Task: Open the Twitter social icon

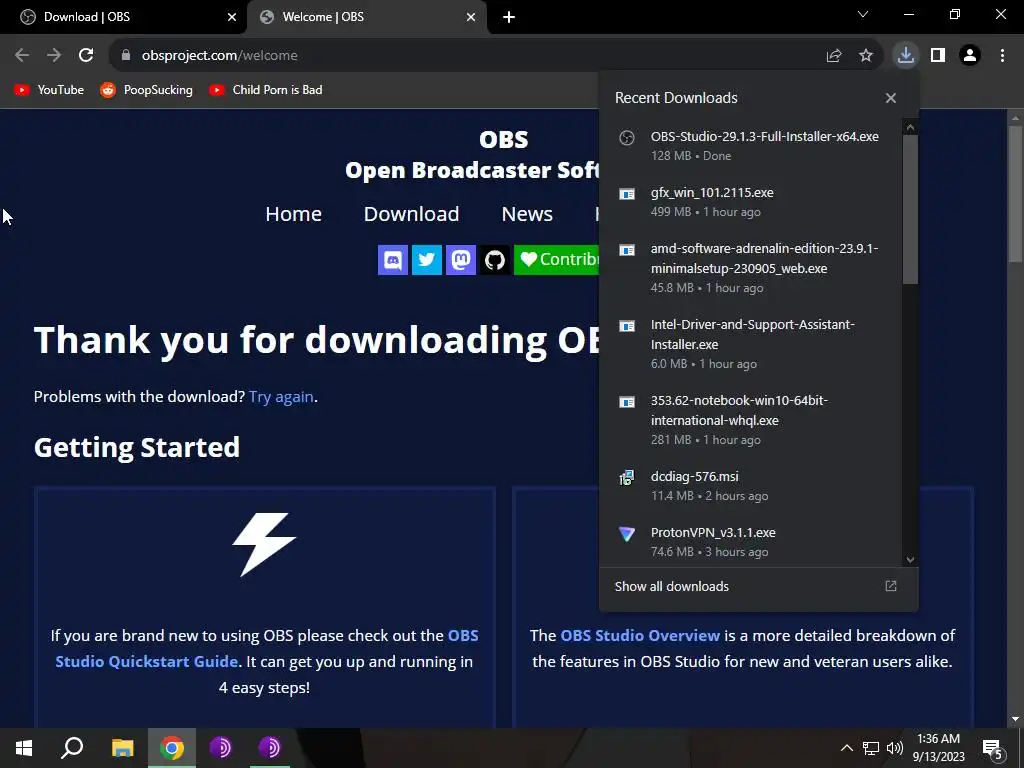Action: [x=427, y=260]
